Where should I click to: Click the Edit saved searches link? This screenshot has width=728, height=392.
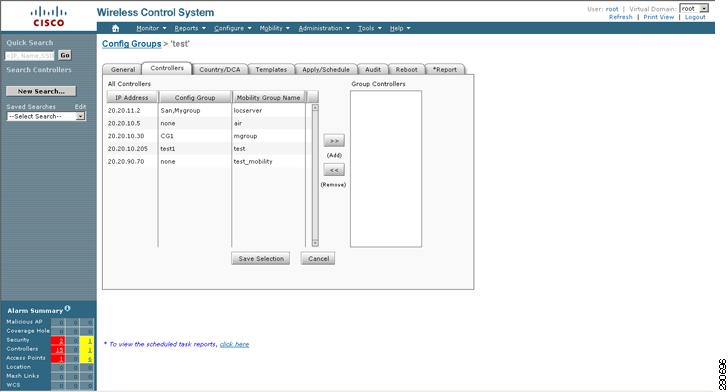(x=80, y=106)
